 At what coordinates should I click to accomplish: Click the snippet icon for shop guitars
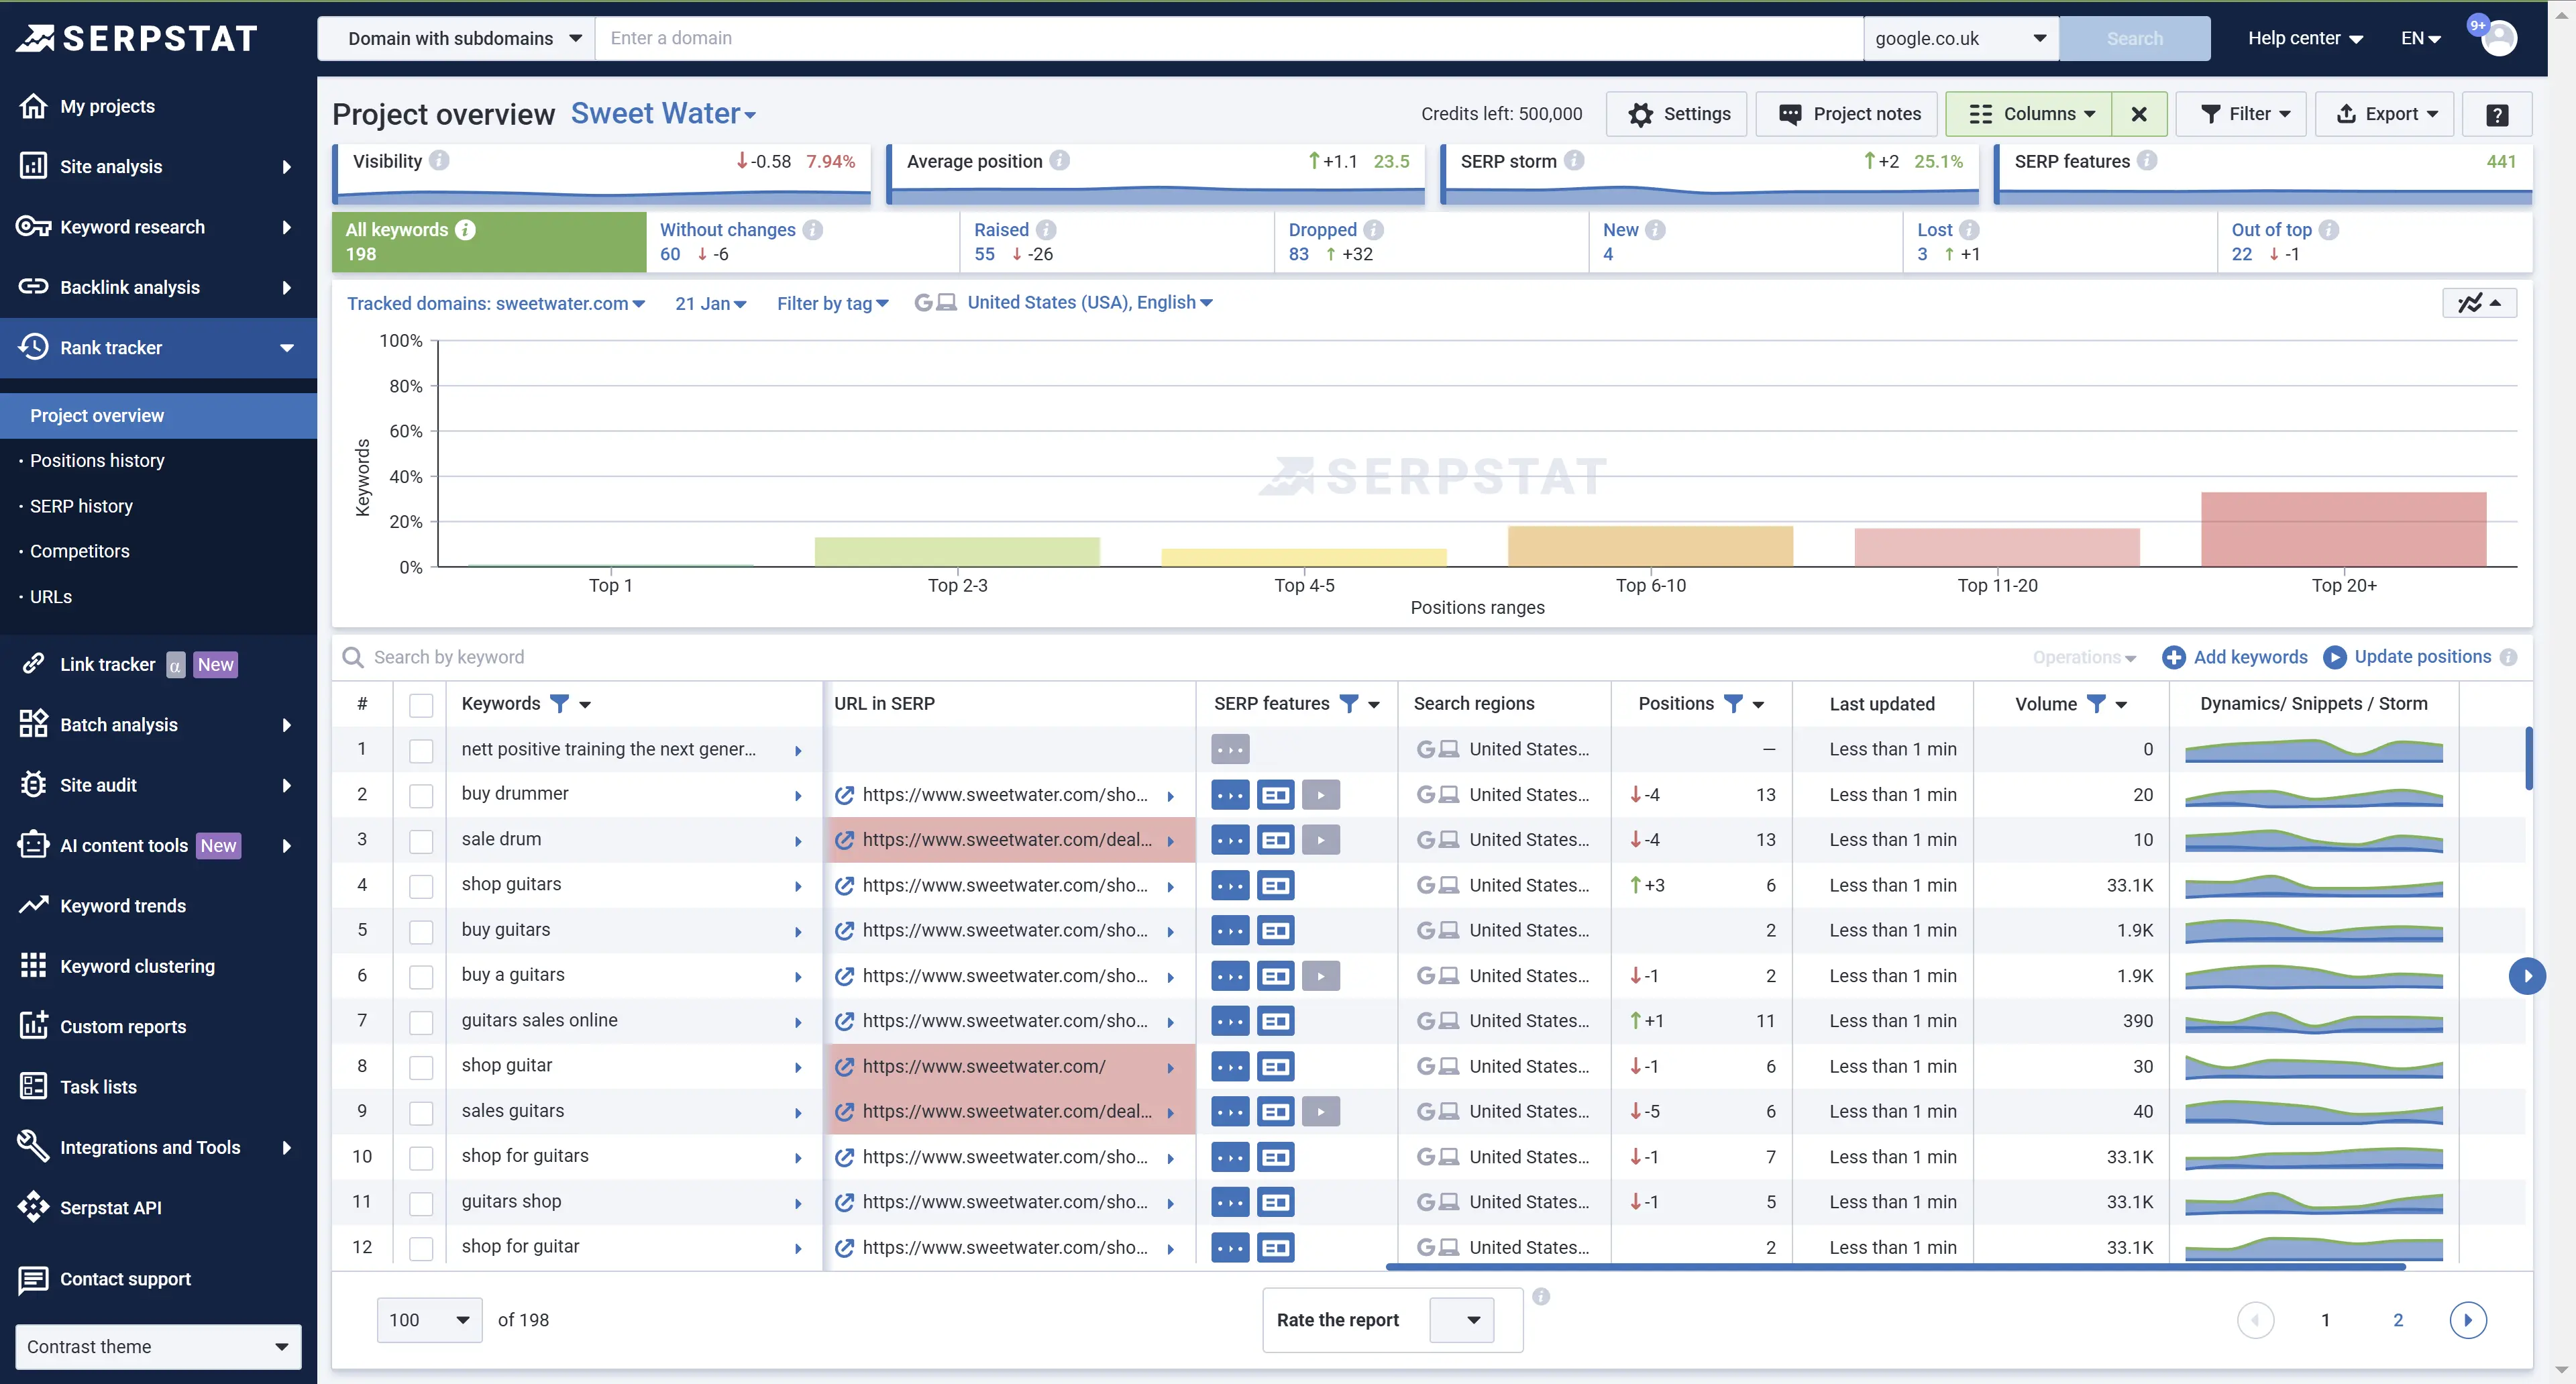(1276, 885)
